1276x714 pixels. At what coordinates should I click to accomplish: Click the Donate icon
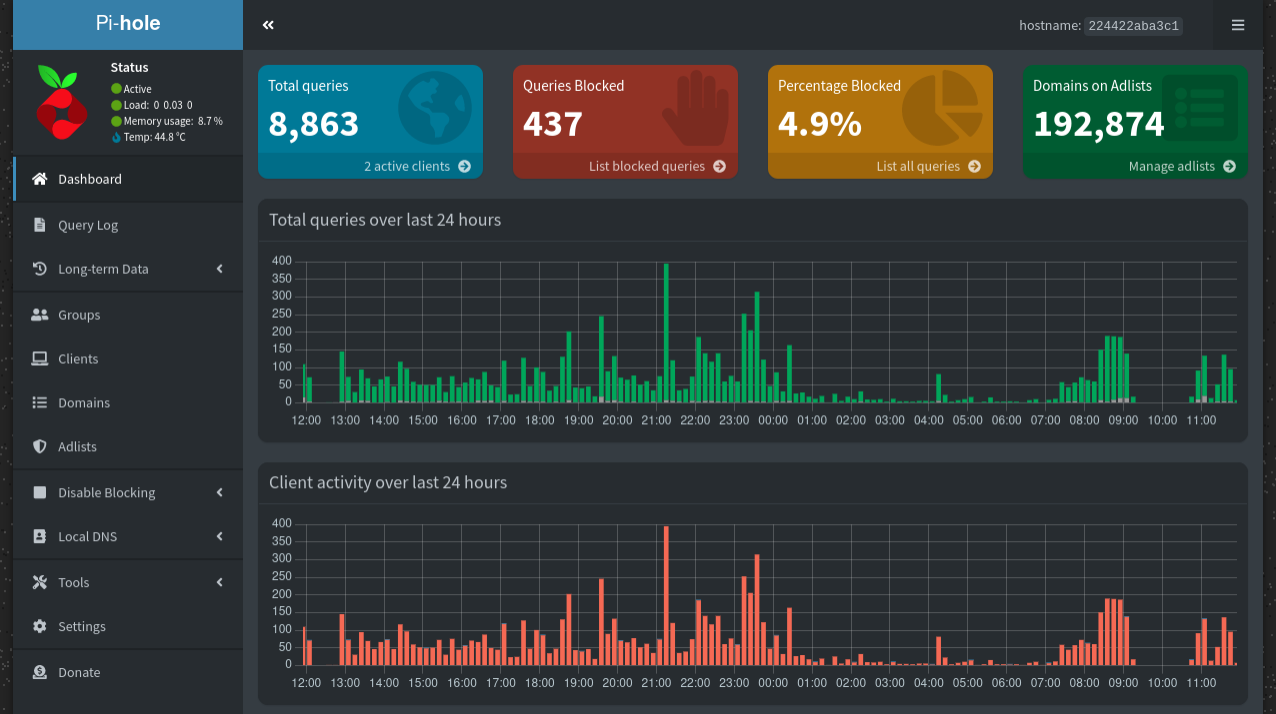[39, 671]
